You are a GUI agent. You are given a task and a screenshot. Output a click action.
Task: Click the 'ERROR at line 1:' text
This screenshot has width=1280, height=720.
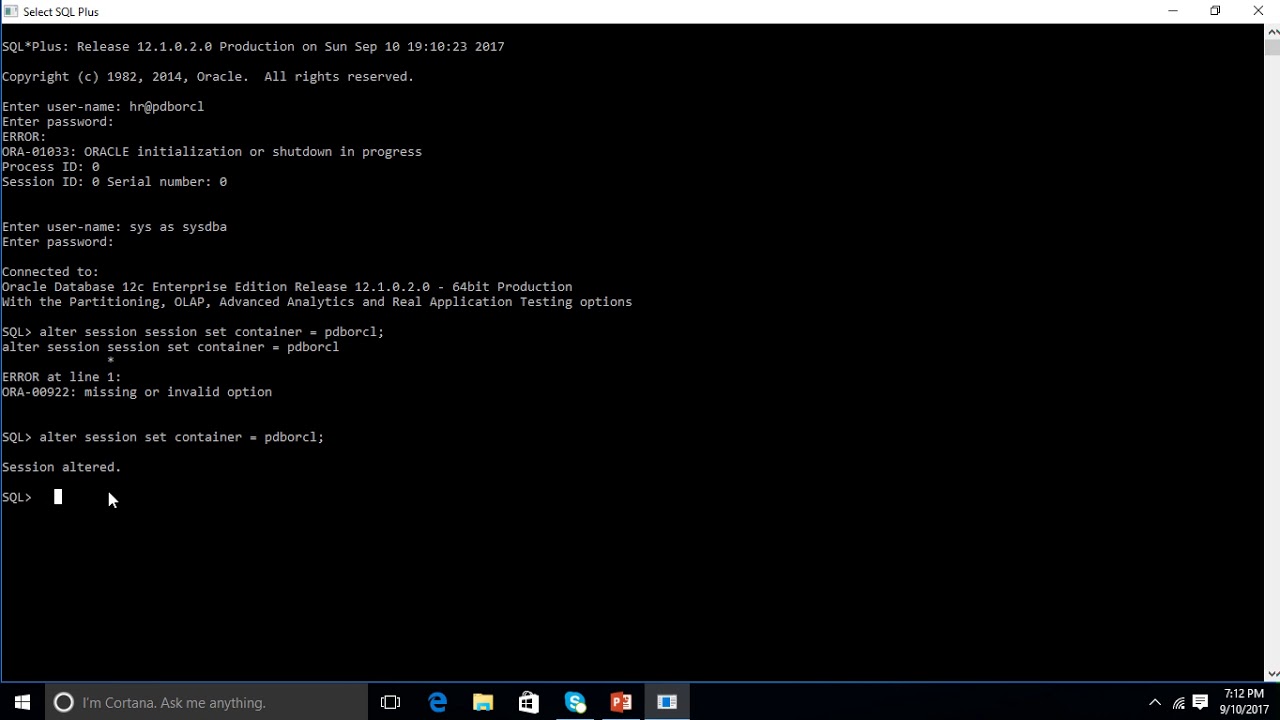click(x=61, y=377)
